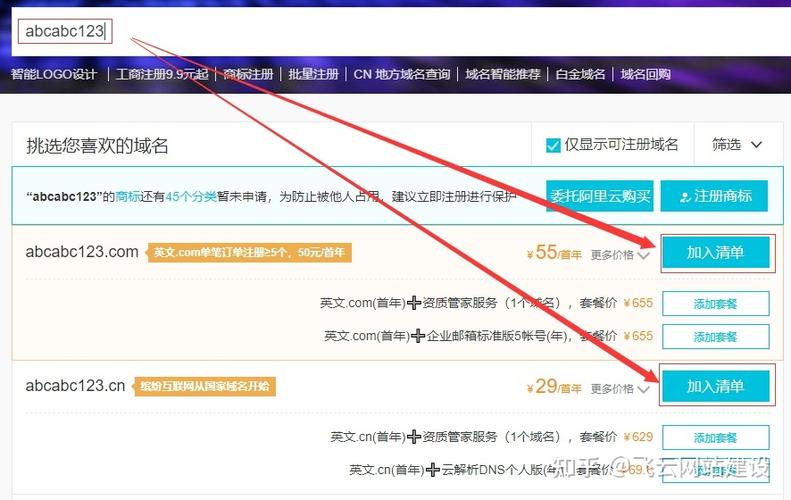Image resolution: width=791 pixels, height=500 pixels.
Task: Click the 商标 link in the notice
Action: (128, 196)
